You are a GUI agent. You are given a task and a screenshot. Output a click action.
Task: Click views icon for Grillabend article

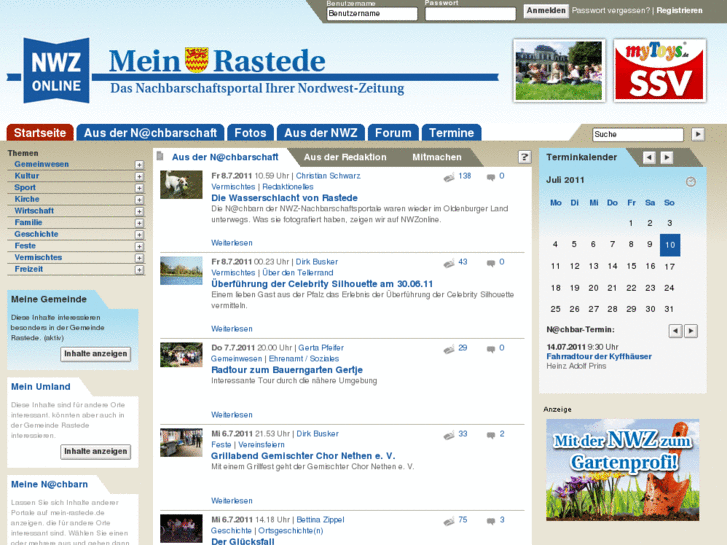pyautogui.click(x=449, y=435)
